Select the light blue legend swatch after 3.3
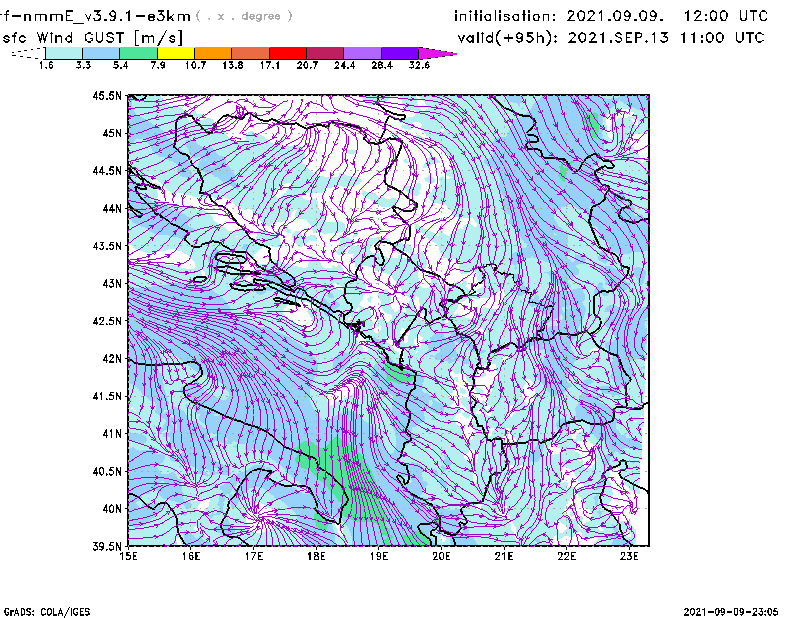The height and width of the screenshot is (618, 800). 101,53
